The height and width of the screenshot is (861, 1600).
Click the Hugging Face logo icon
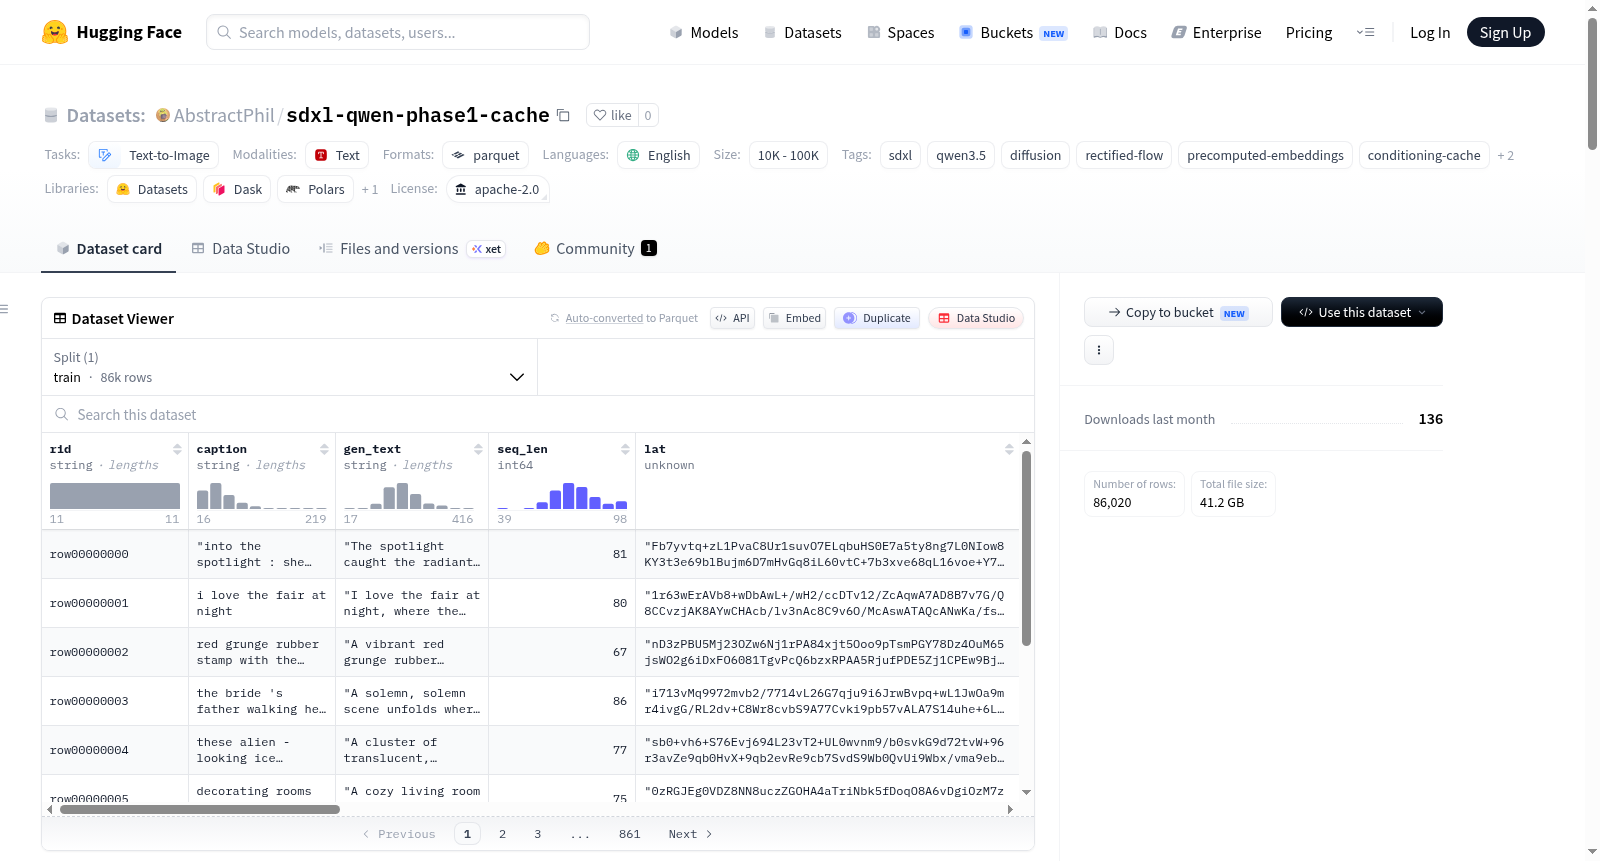pos(55,32)
